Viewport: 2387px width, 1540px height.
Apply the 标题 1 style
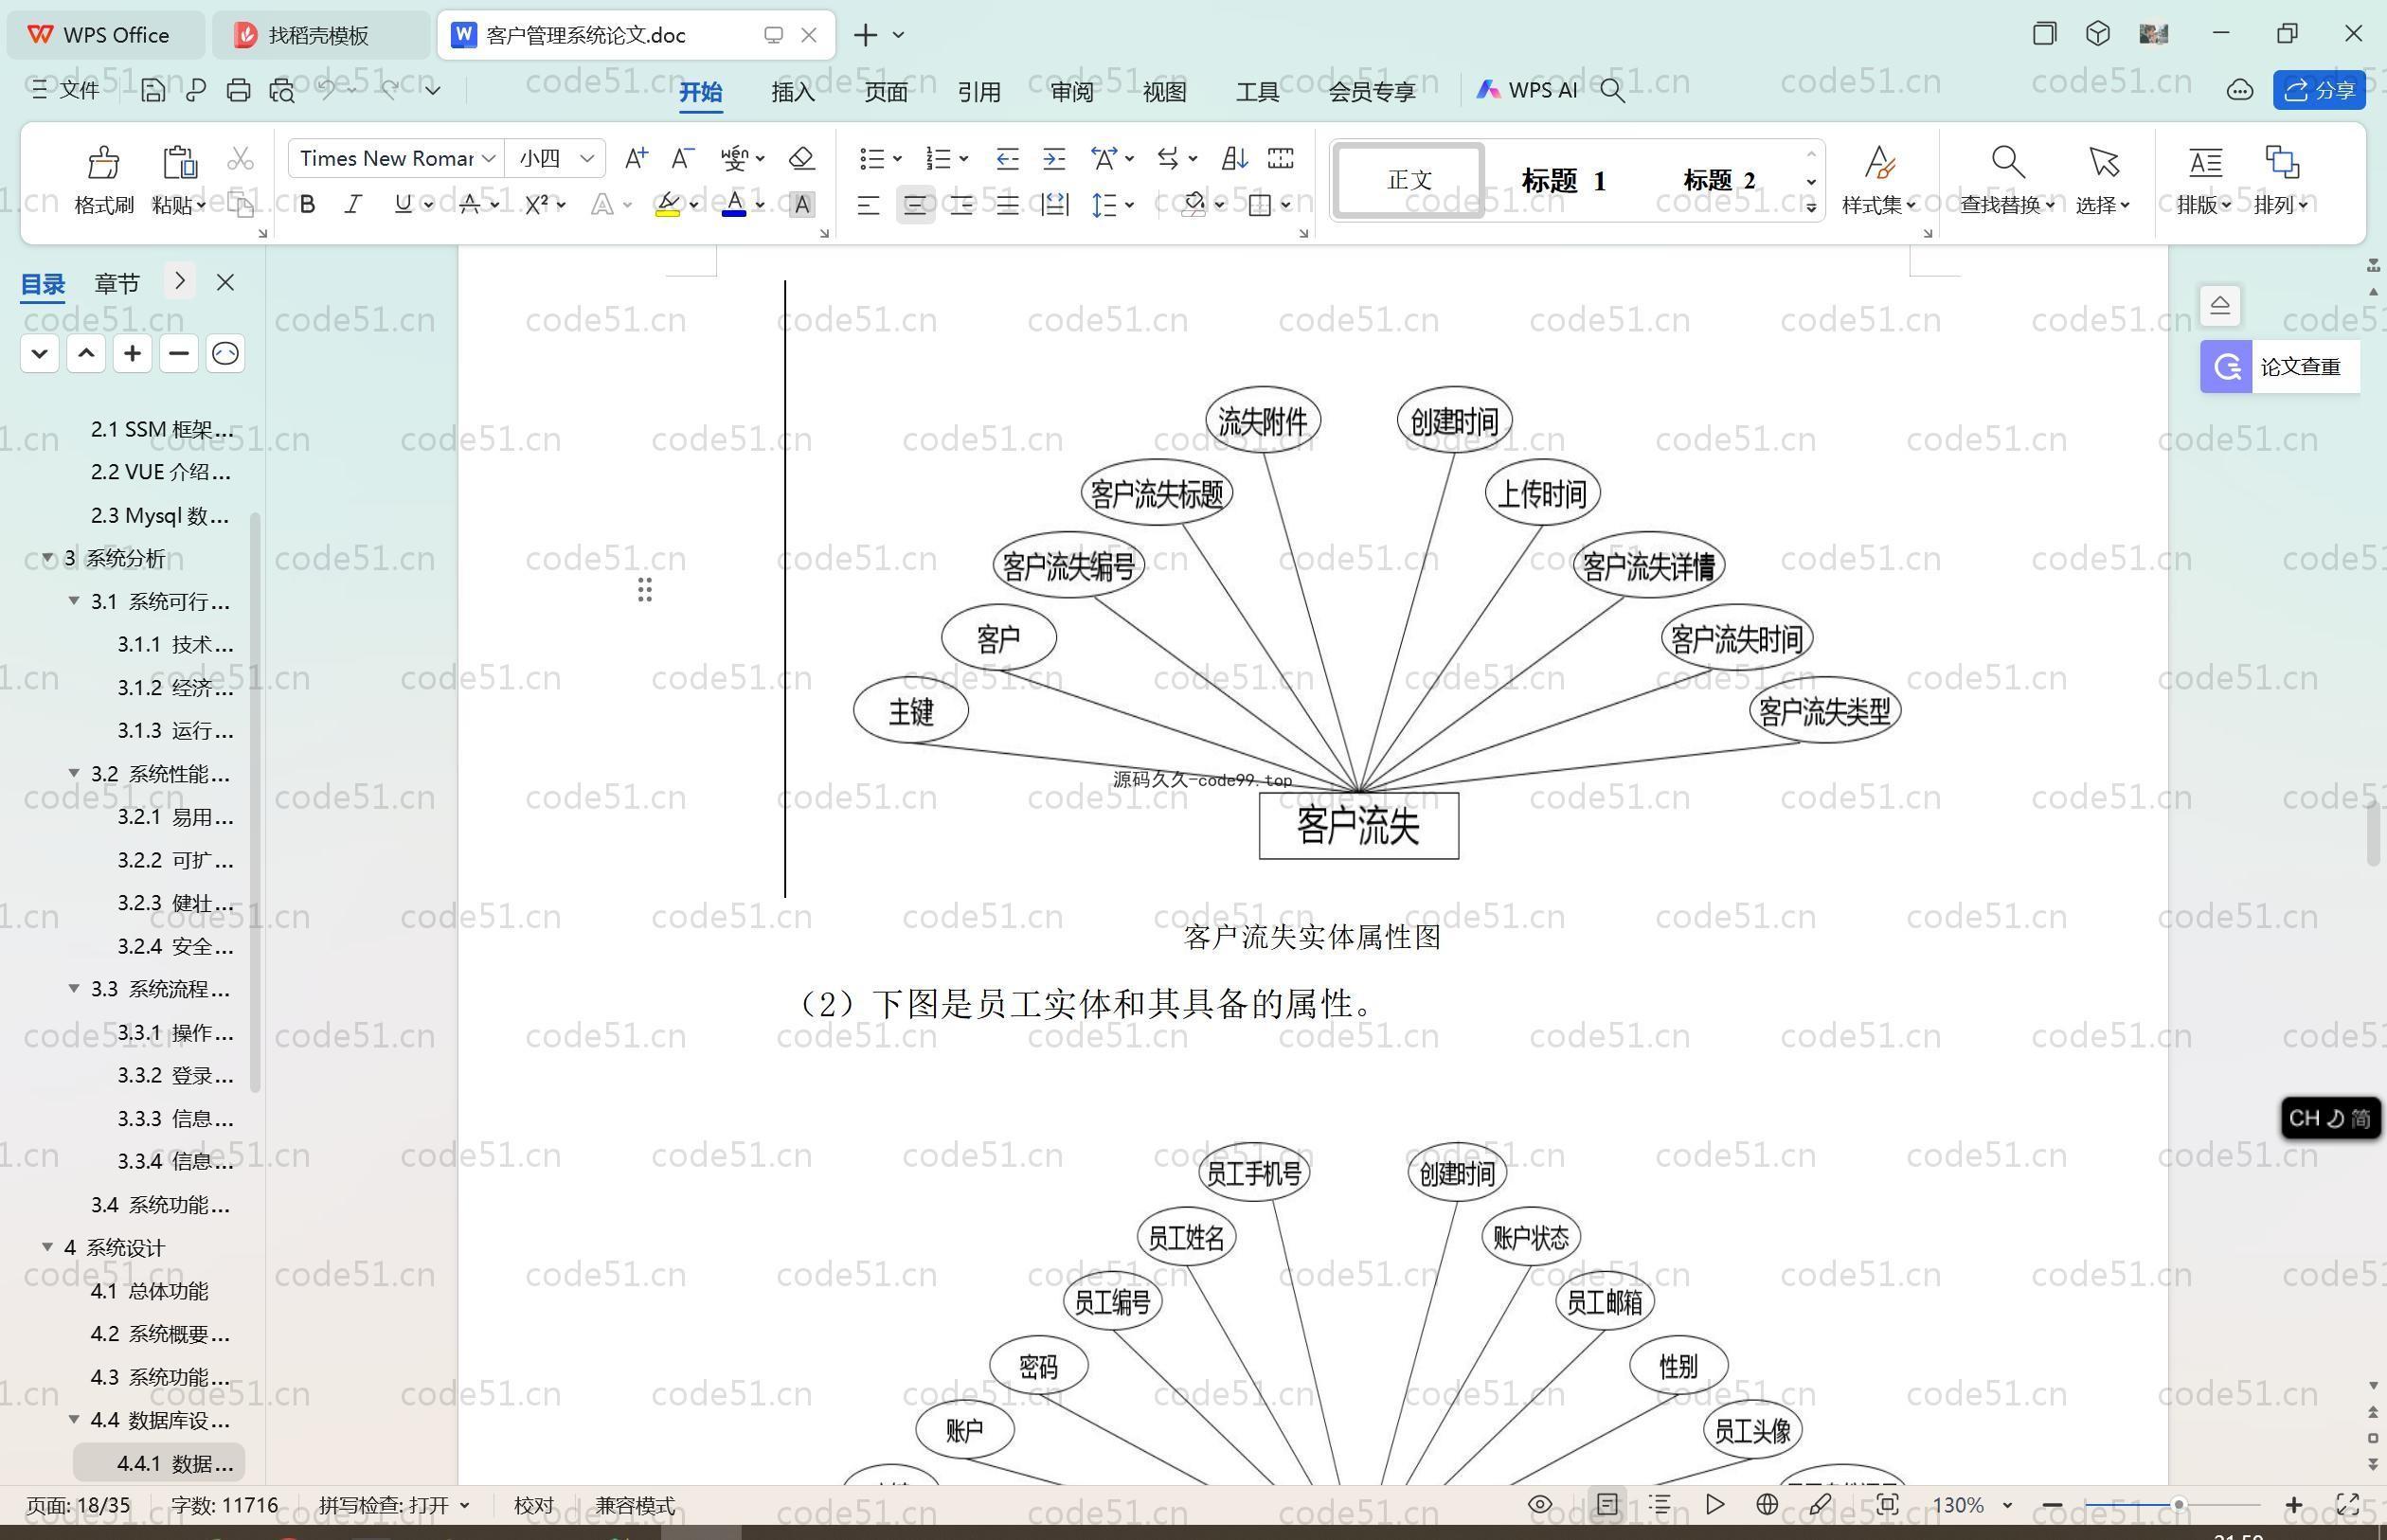click(1563, 181)
